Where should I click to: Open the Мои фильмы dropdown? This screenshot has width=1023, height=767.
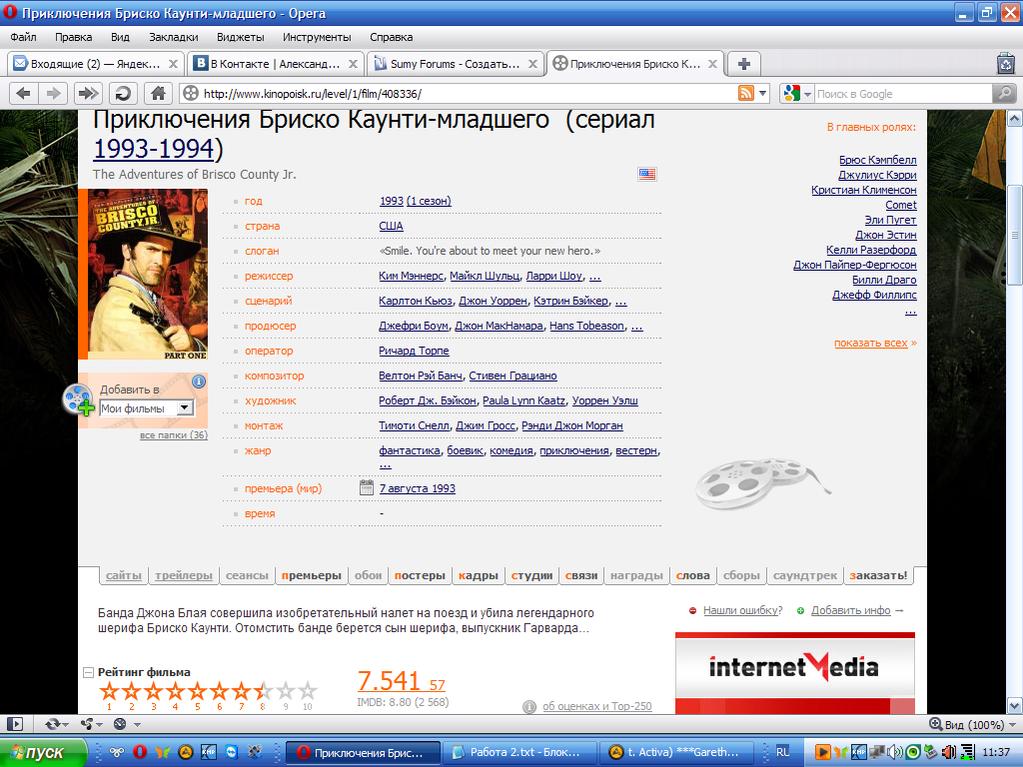click(x=184, y=408)
